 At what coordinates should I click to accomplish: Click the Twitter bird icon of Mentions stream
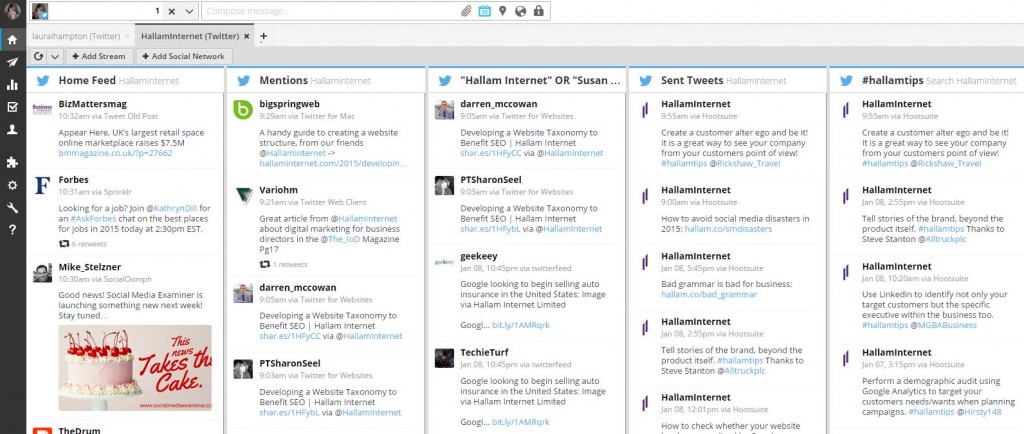244,81
